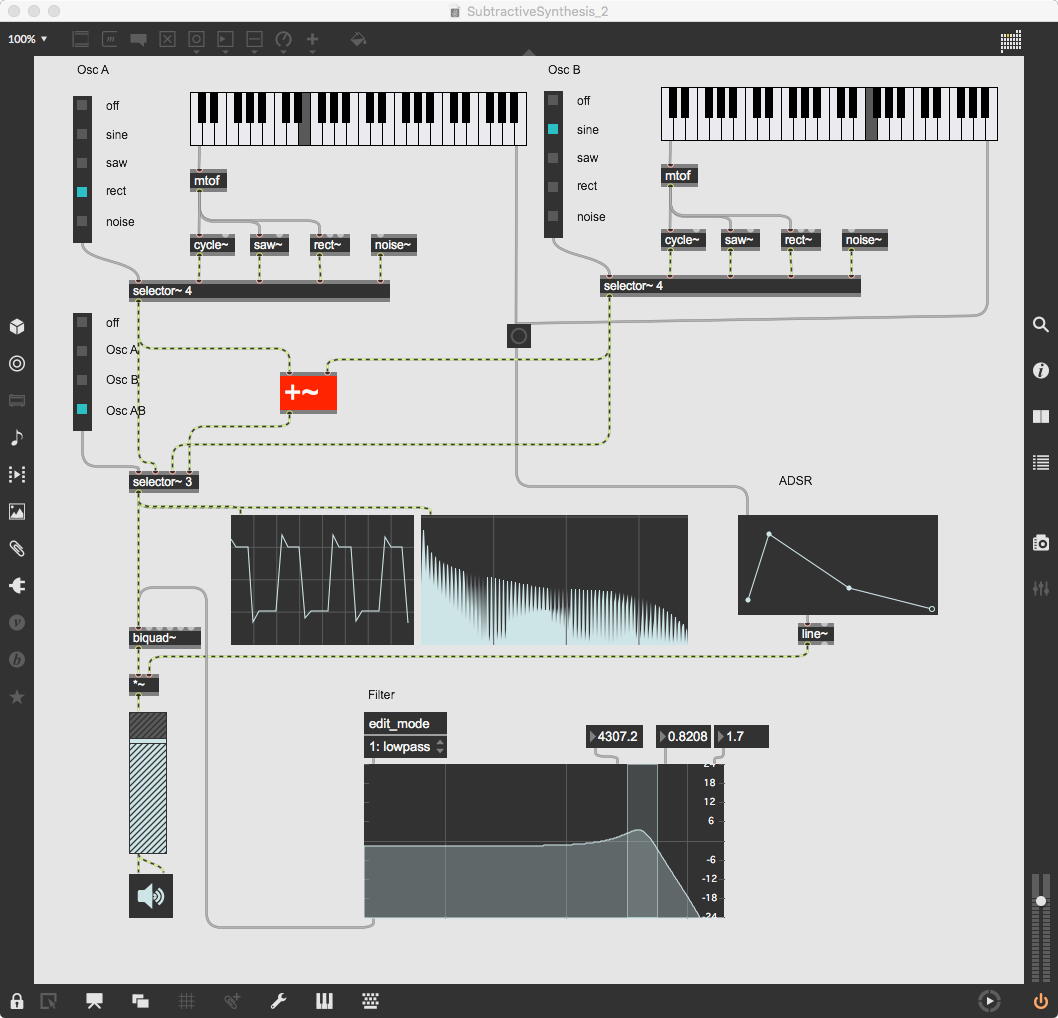This screenshot has width=1058, height=1018.
Task: Select Osc A 'noise' radio button
Action: [x=82, y=221]
